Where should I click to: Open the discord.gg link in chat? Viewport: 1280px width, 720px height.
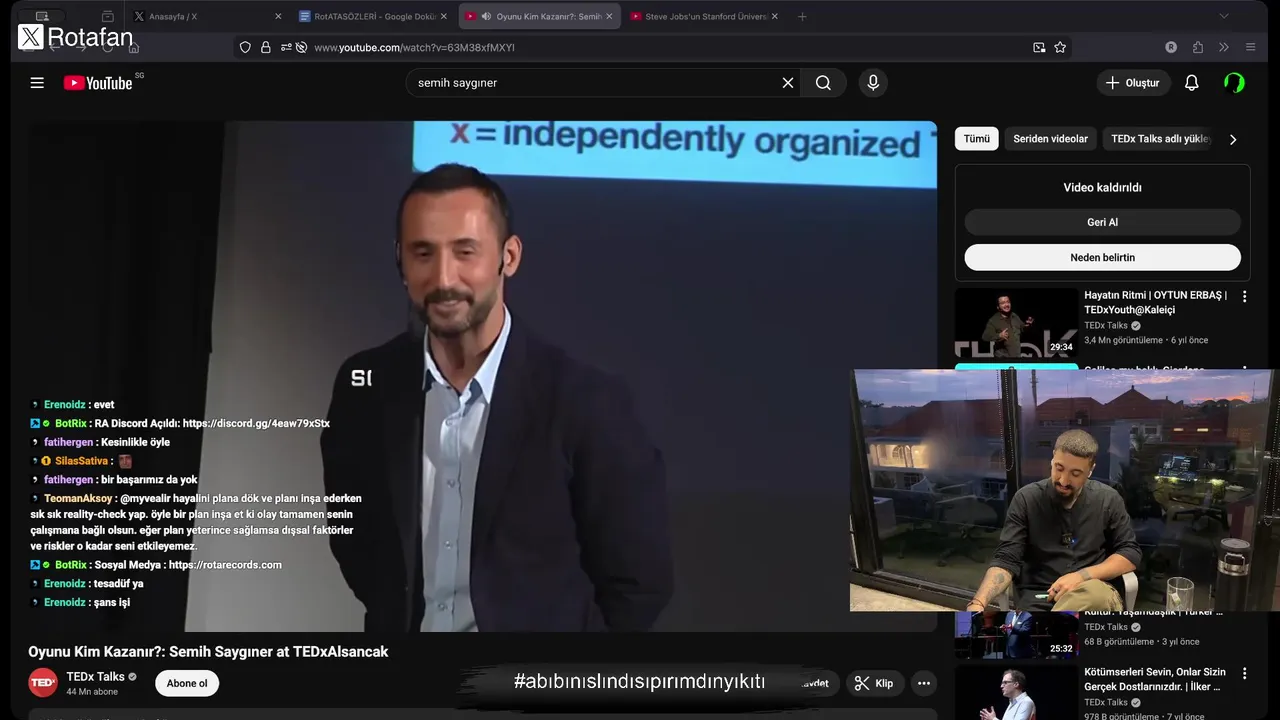point(256,424)
